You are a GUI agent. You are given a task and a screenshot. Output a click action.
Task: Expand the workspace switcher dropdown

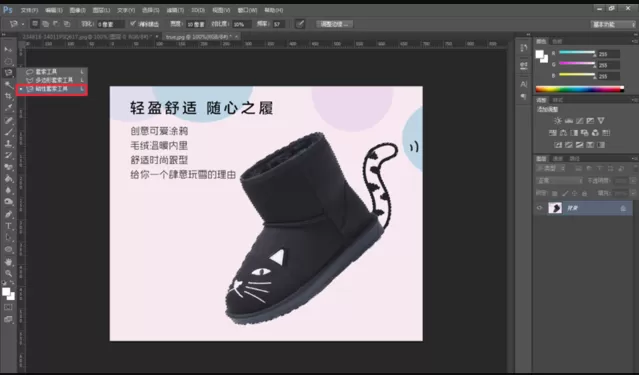click(613, 24)
